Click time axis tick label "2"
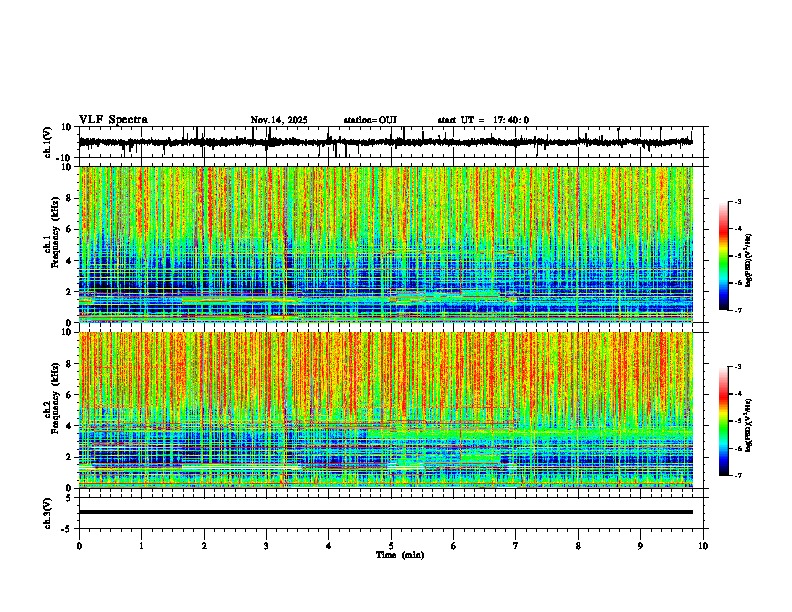The image size is (792, 612). click(x=204, y=546)
